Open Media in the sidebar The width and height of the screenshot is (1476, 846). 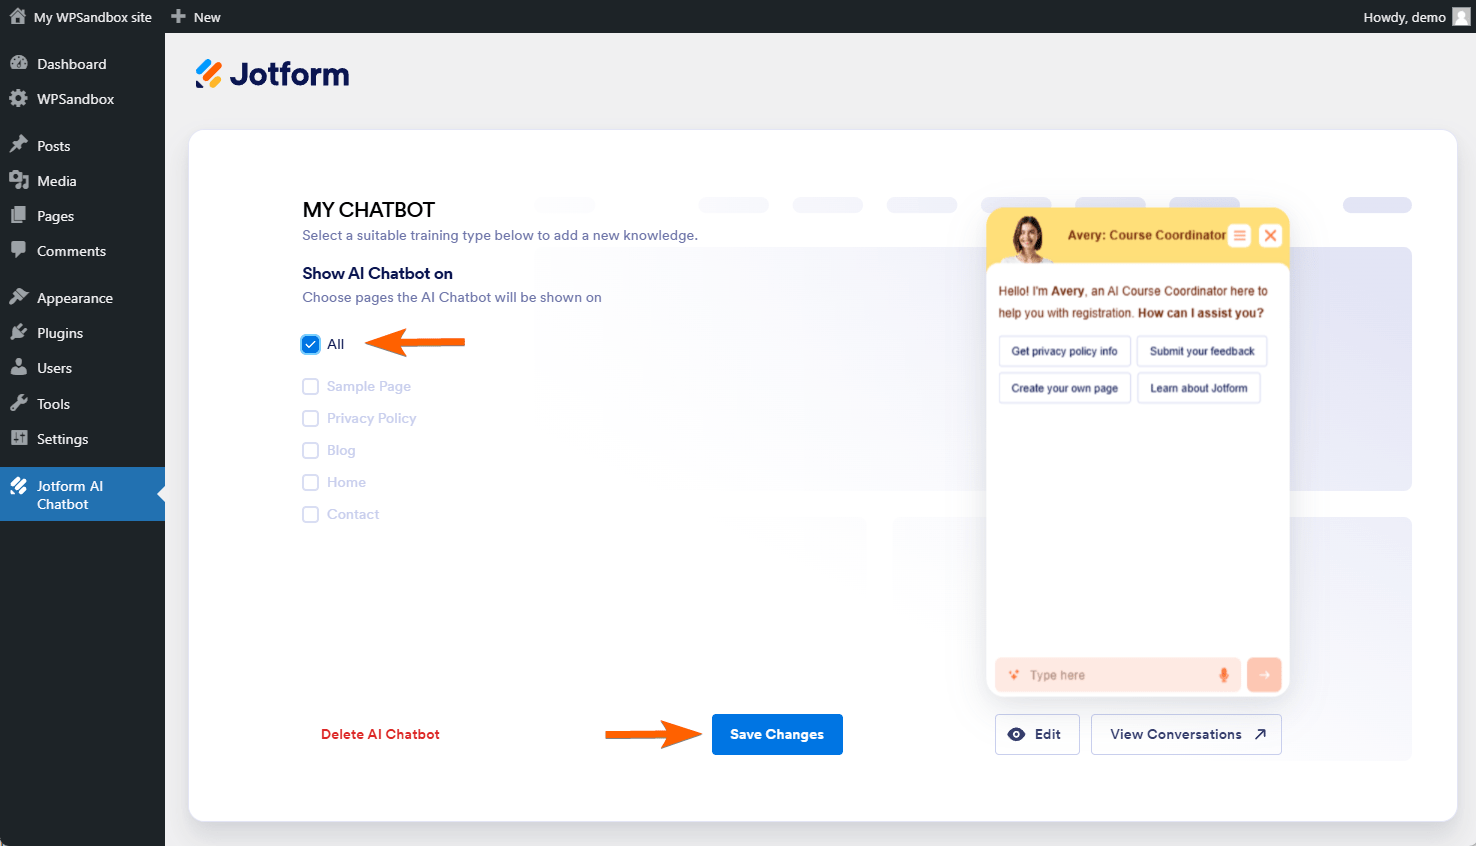[x=82, y=181]
